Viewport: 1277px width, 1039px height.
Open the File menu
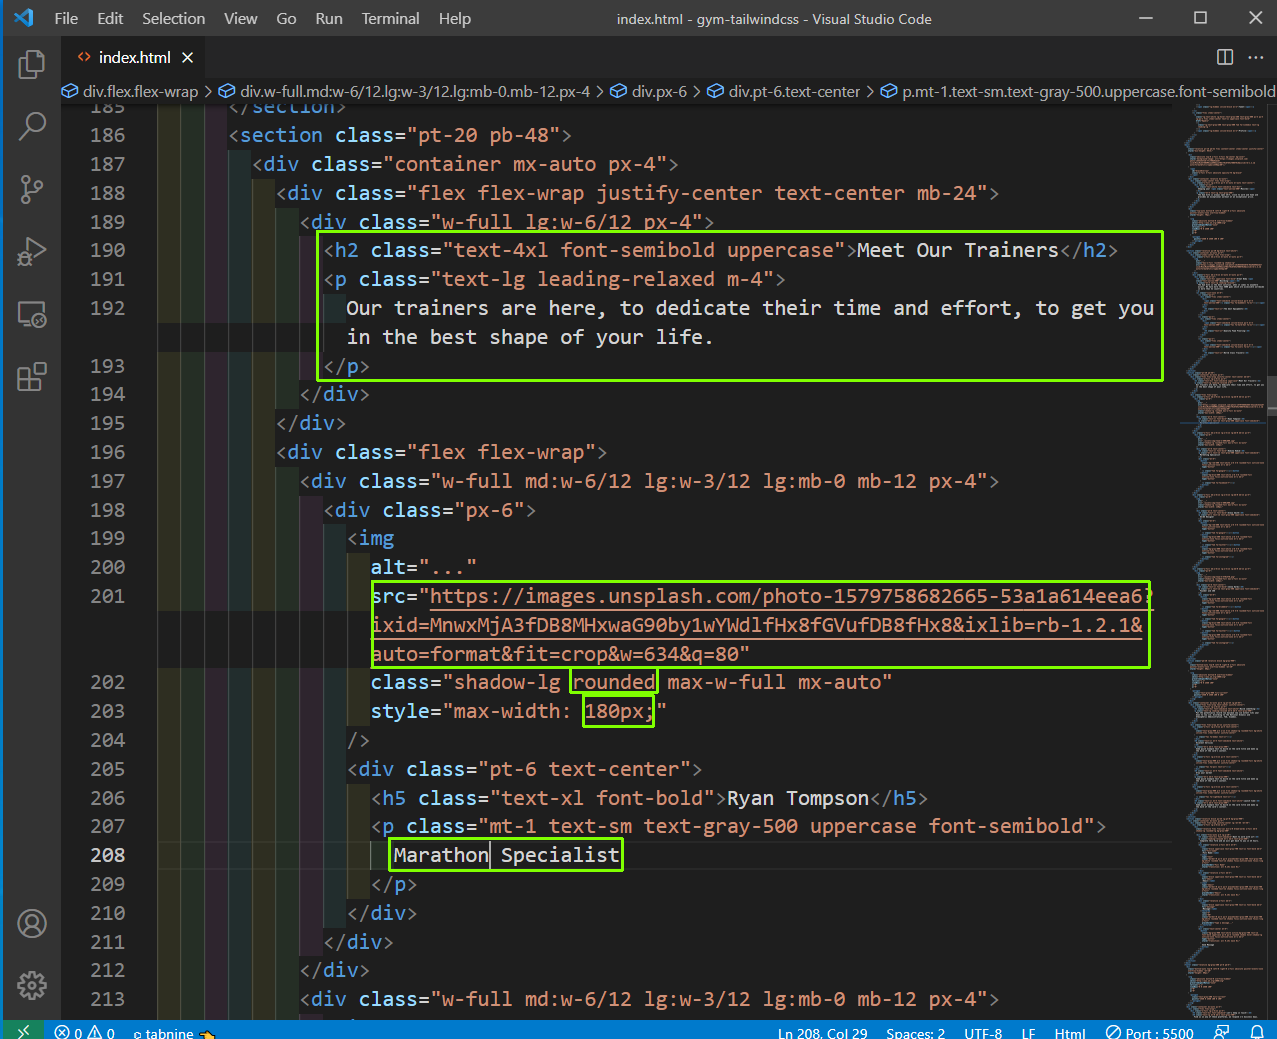coord(66,18)
